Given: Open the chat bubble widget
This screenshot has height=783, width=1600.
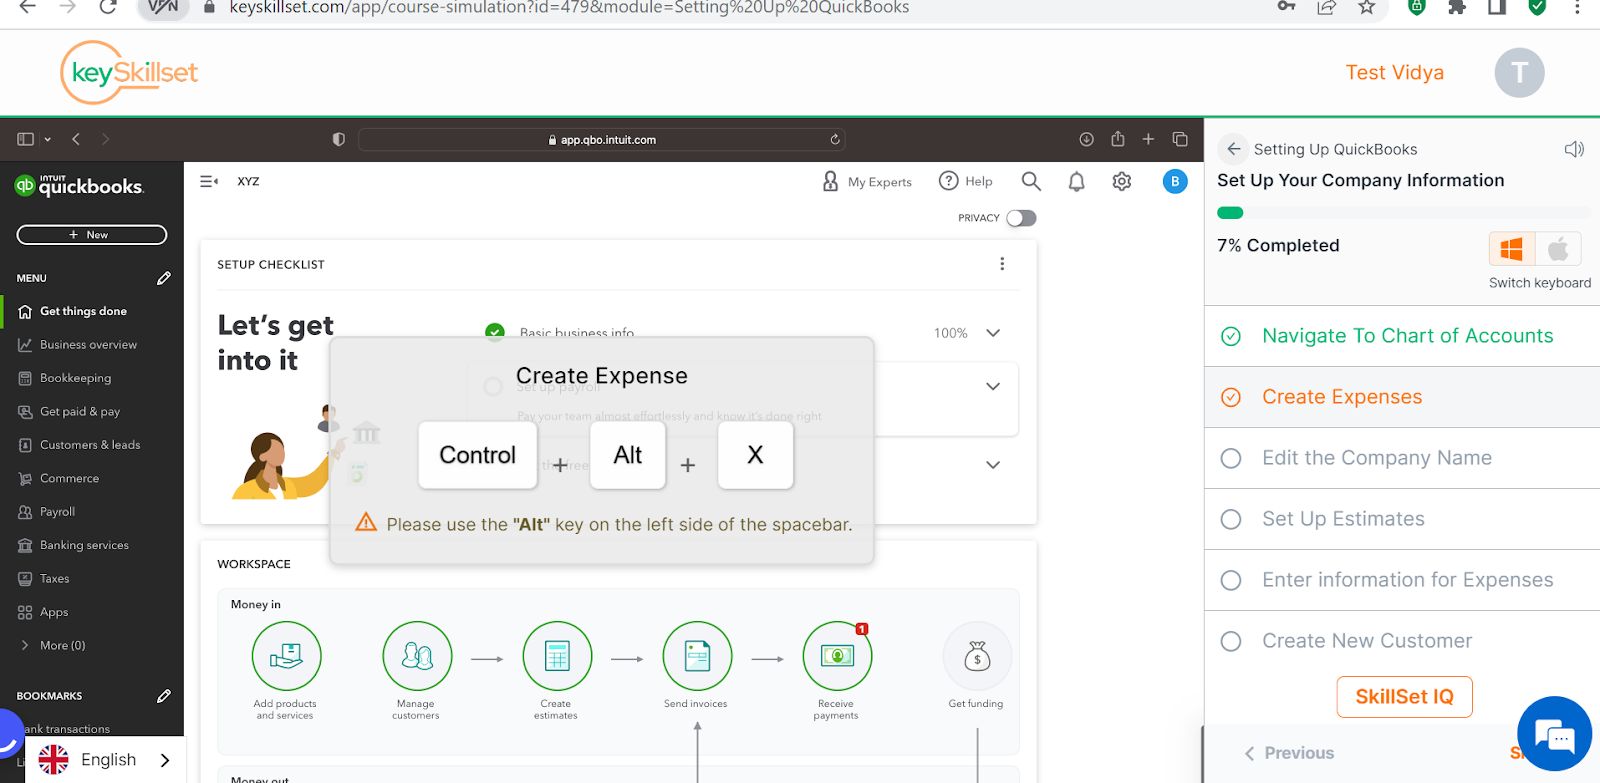Looking at the screenshot, I should 1554,734.
